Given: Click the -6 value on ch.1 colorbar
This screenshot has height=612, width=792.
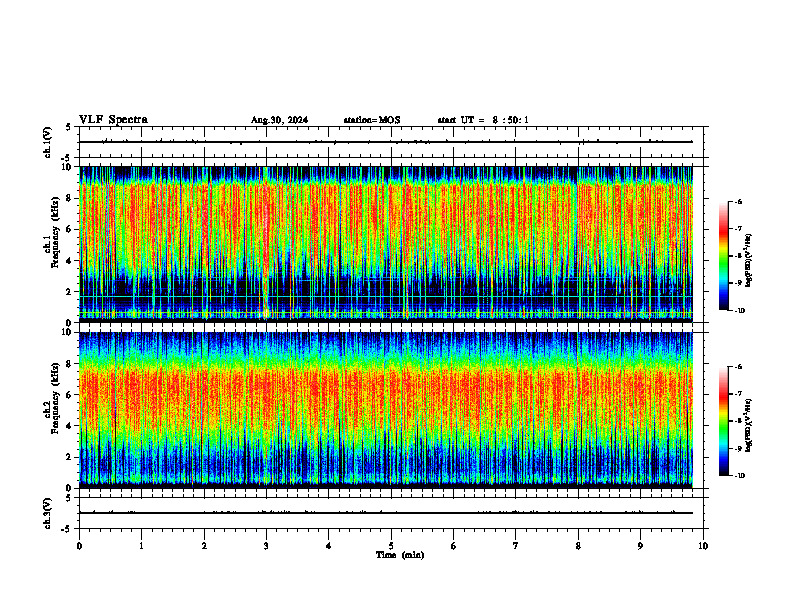Looking at the screenshot, I should click(739, 201).
